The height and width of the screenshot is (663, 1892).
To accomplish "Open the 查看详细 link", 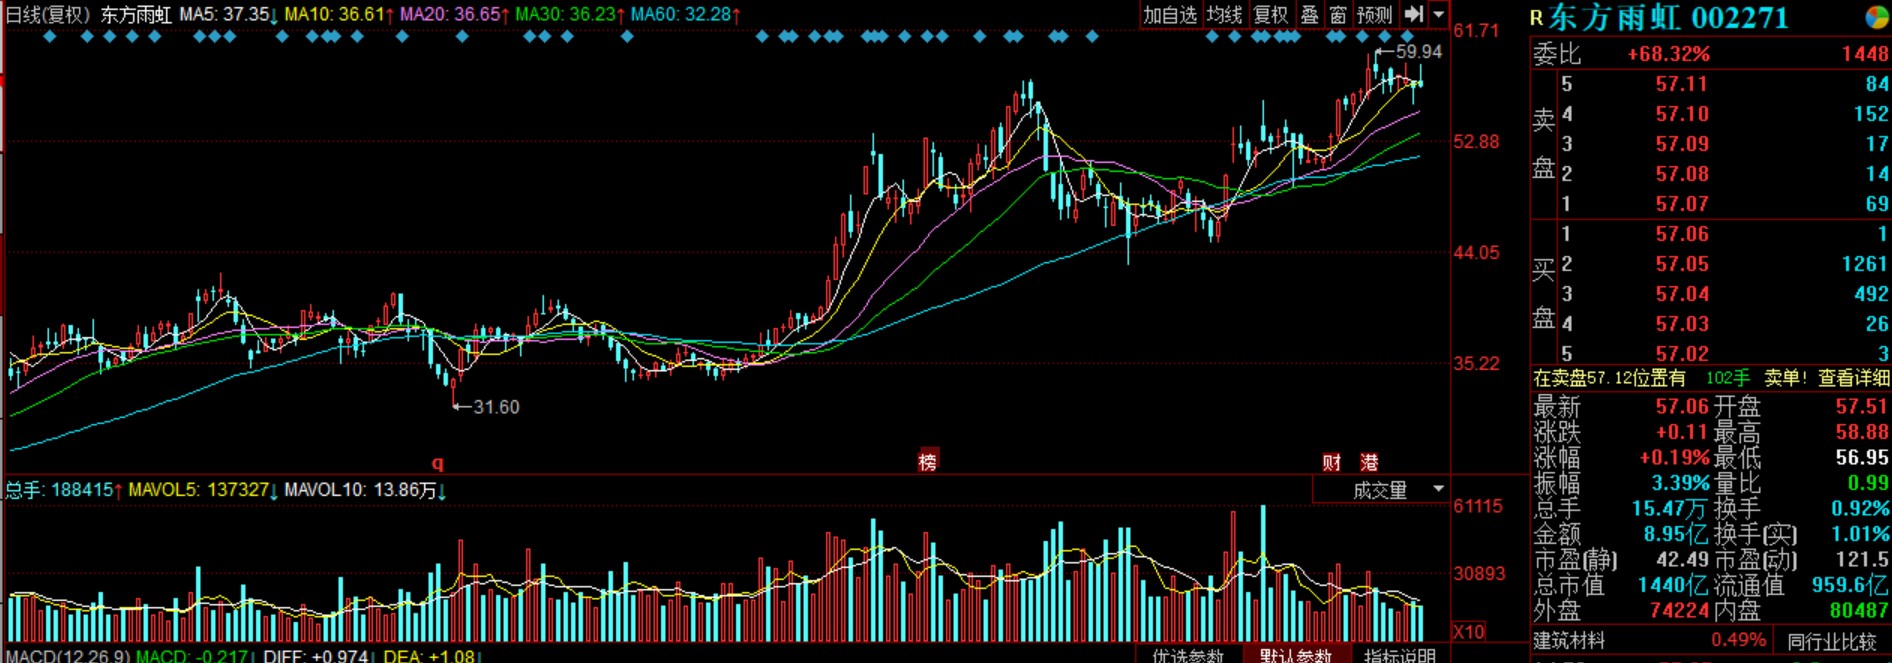I will click(x=1853, y=378).
